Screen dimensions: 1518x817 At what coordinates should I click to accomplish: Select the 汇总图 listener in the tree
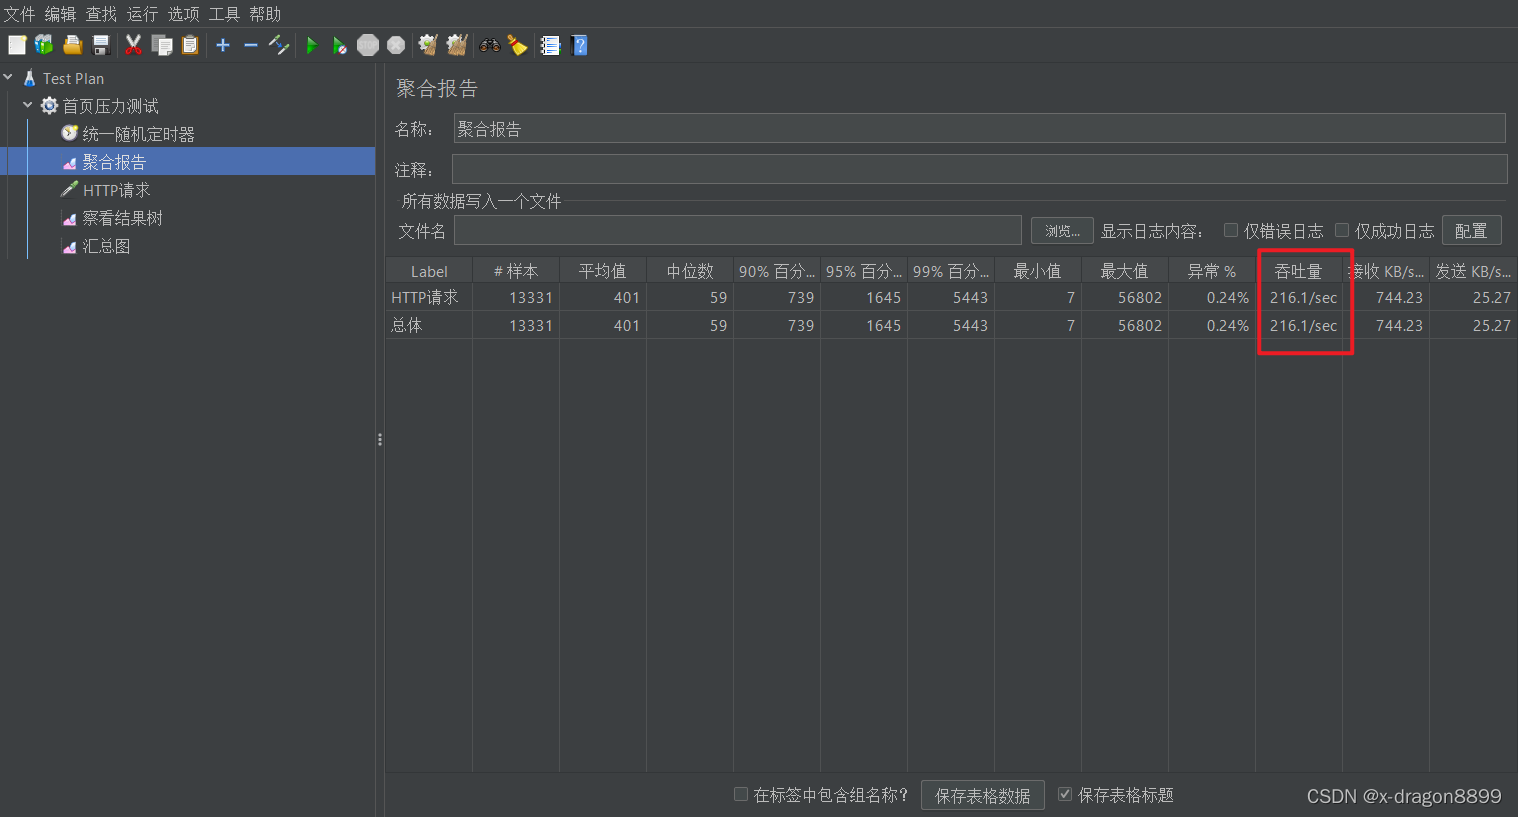[106, 246]
